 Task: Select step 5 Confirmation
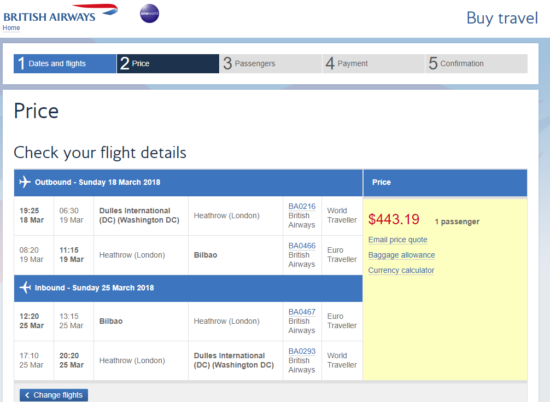coord(476,63)
